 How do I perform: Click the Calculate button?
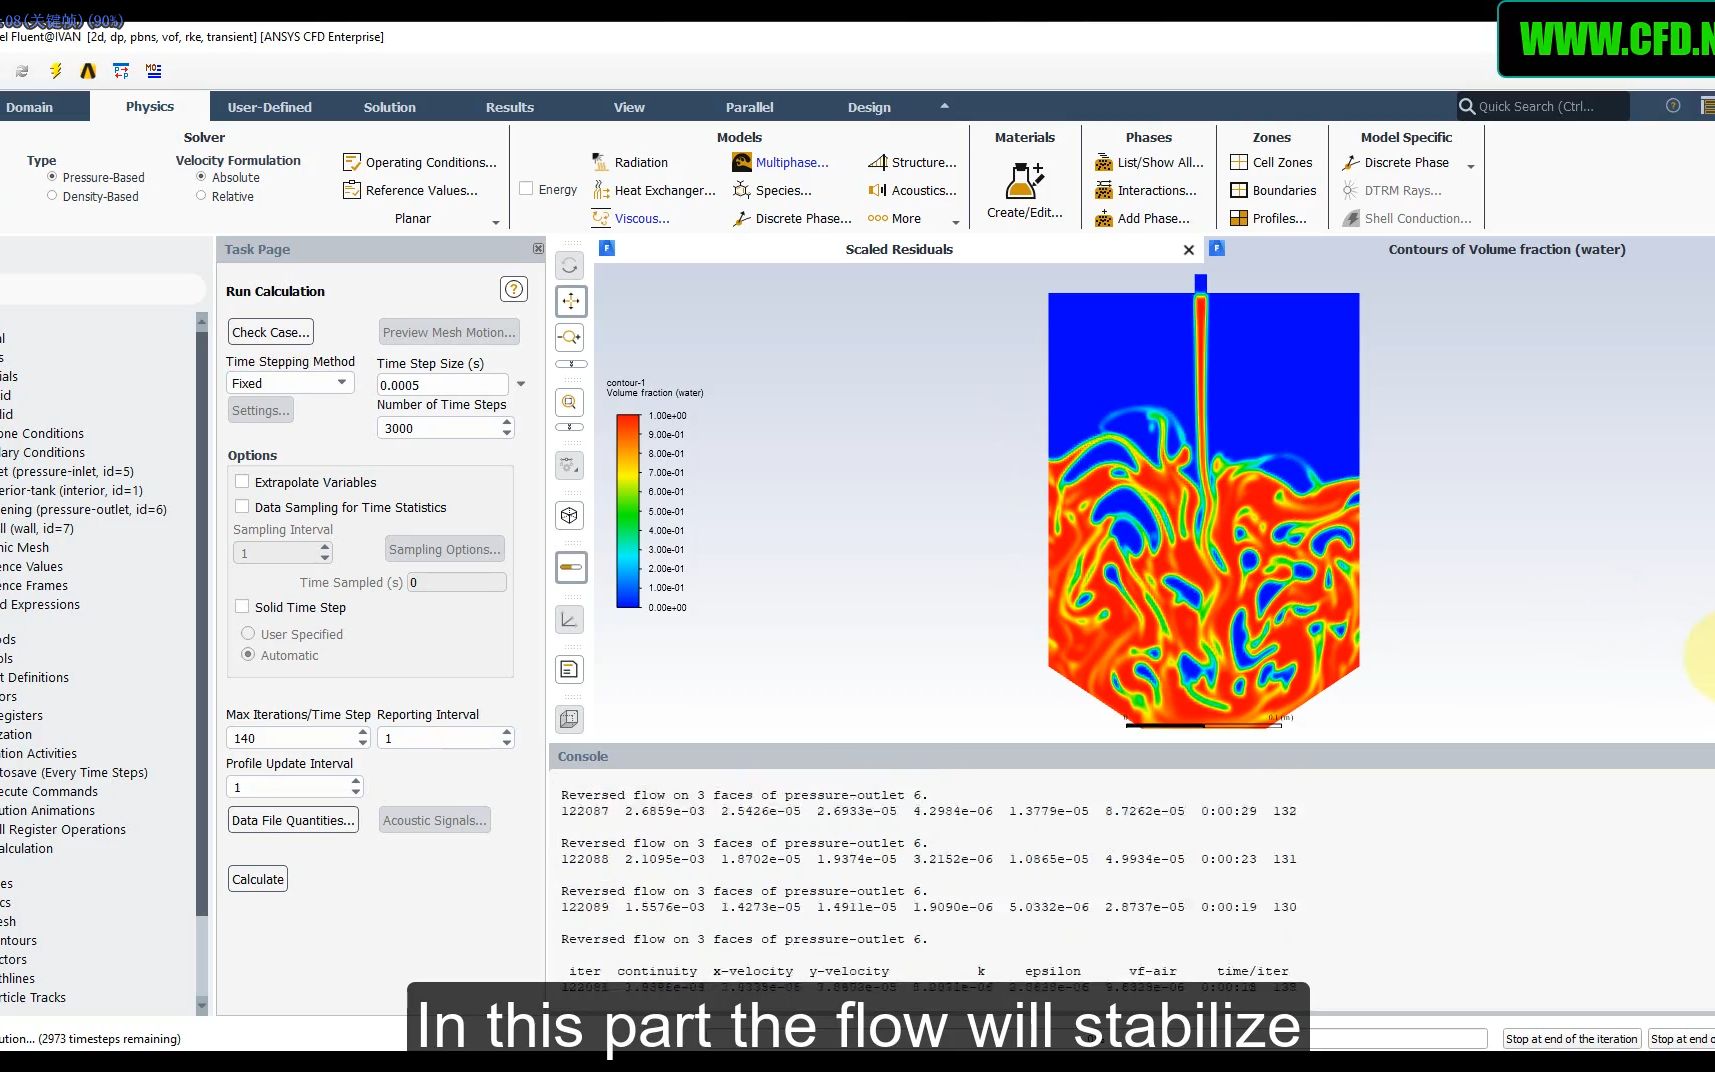tap(258, 879)
